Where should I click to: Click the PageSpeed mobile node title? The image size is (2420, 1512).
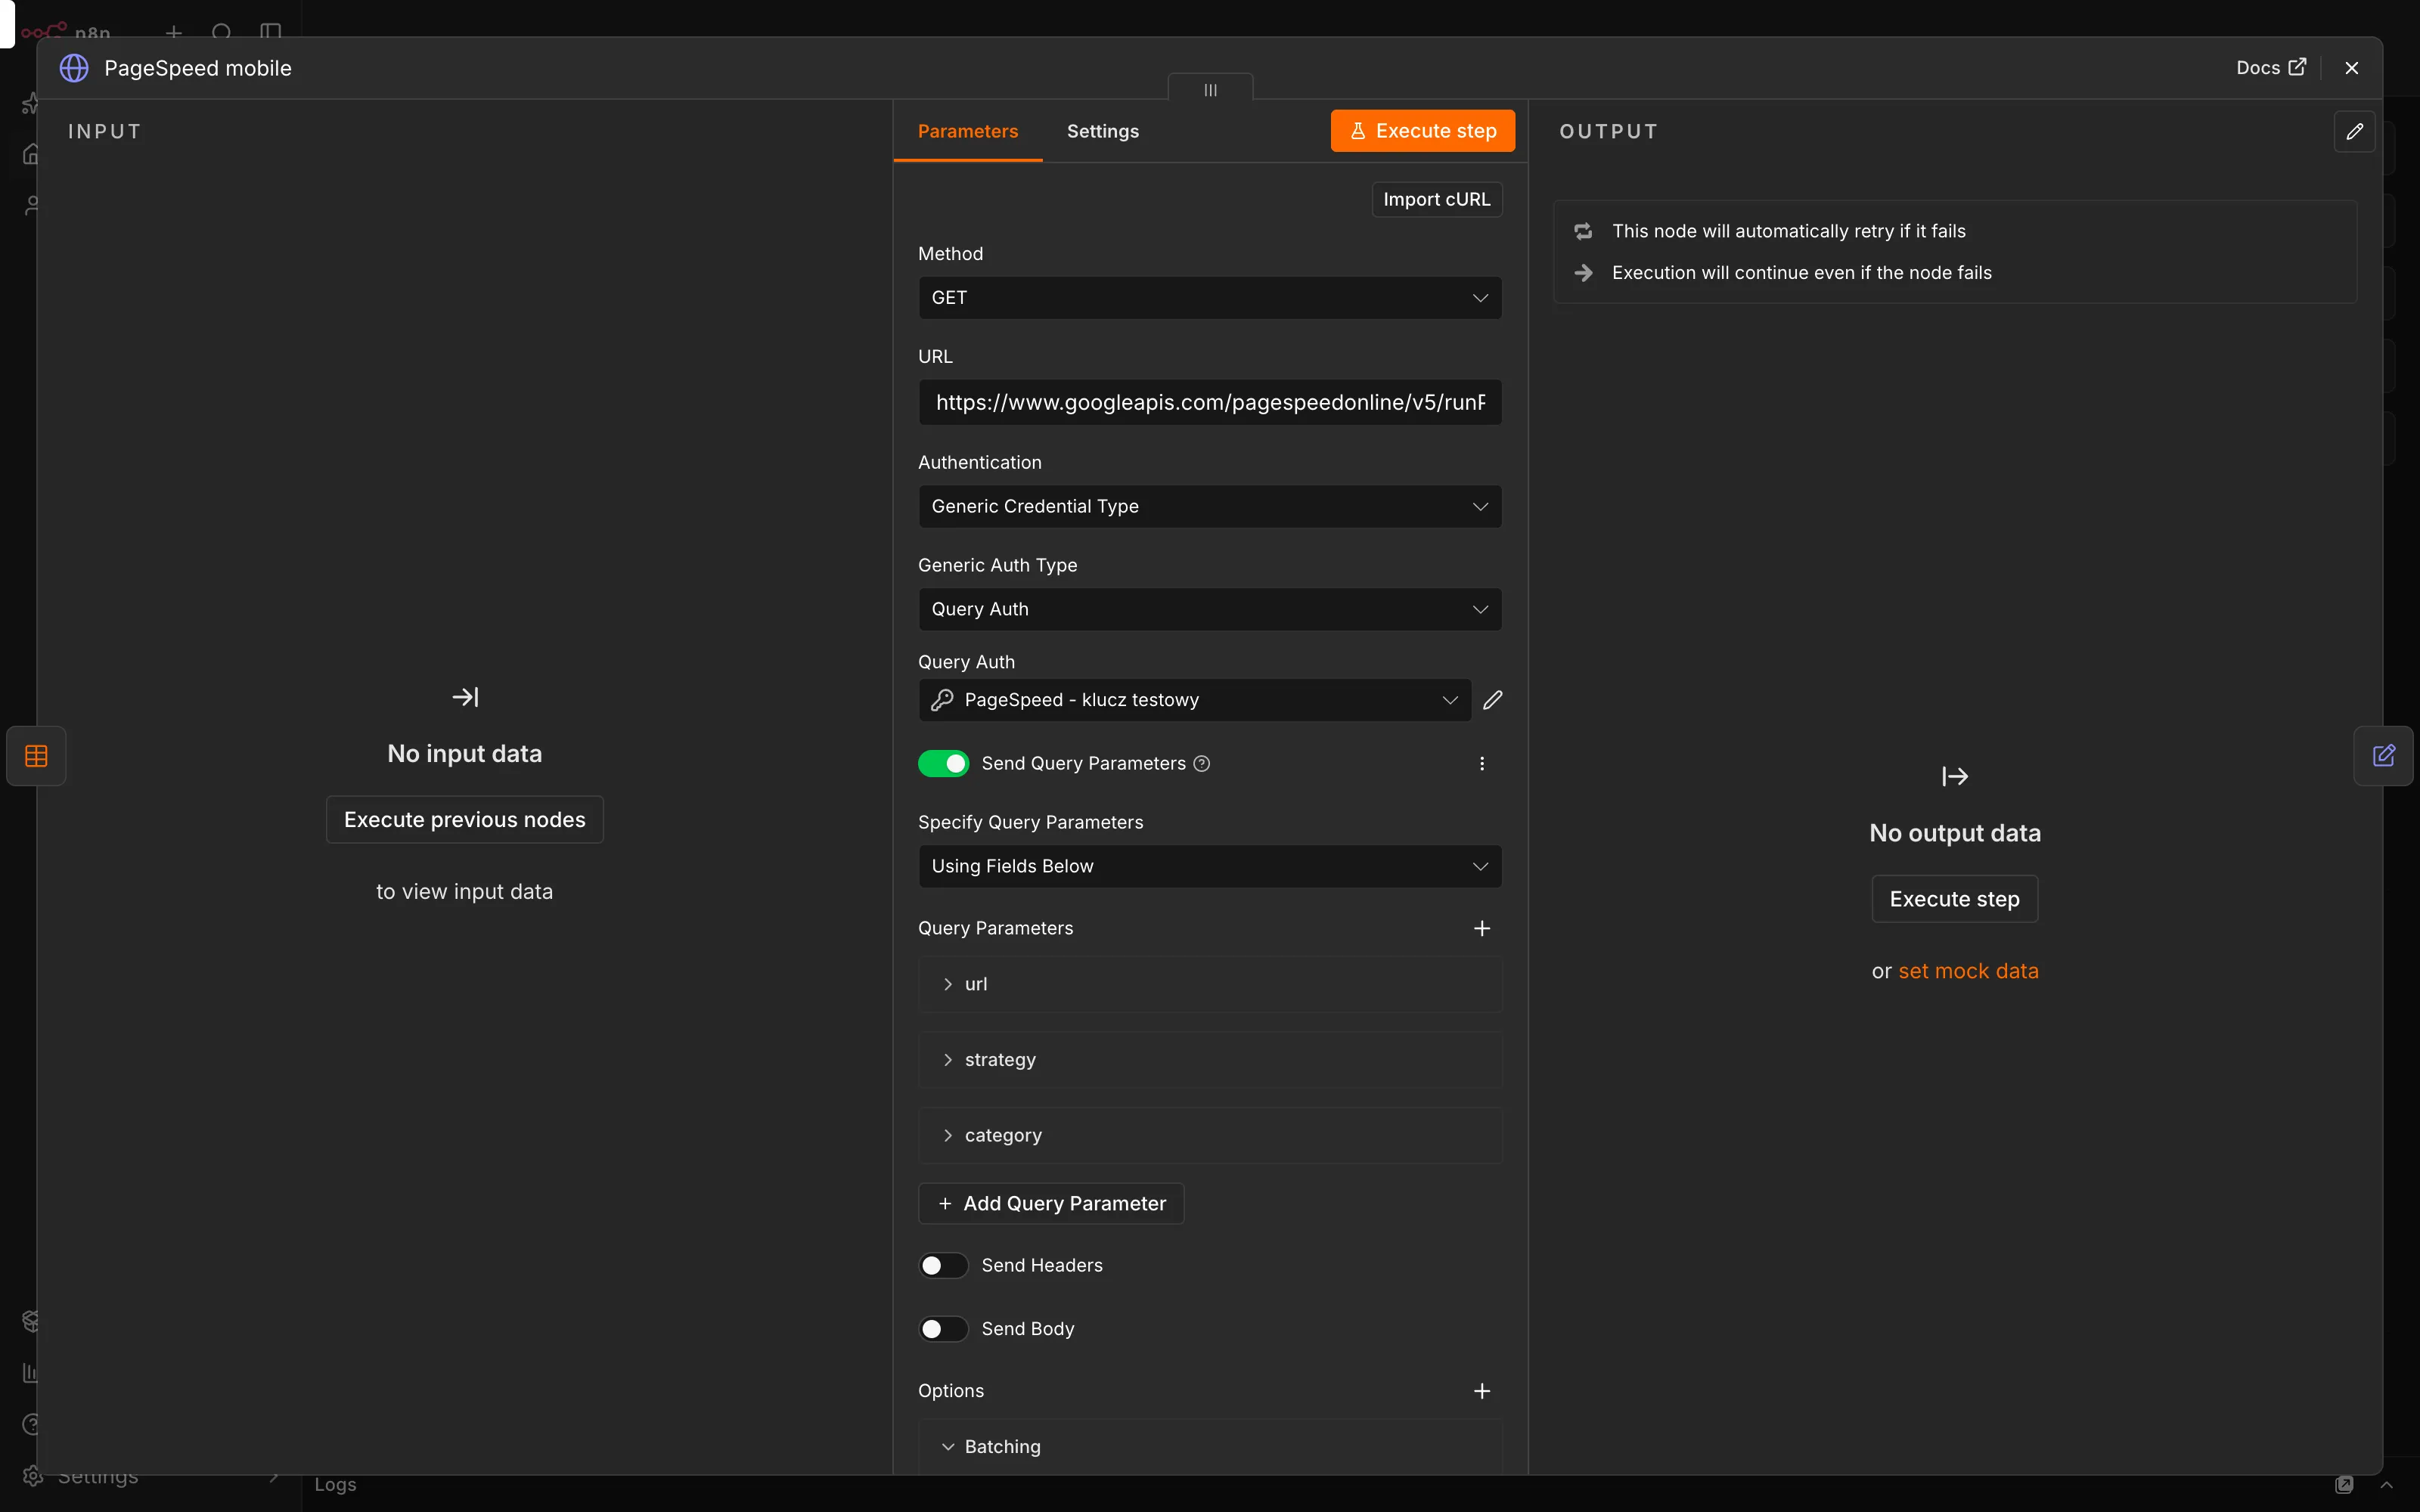tap(198, 68)
